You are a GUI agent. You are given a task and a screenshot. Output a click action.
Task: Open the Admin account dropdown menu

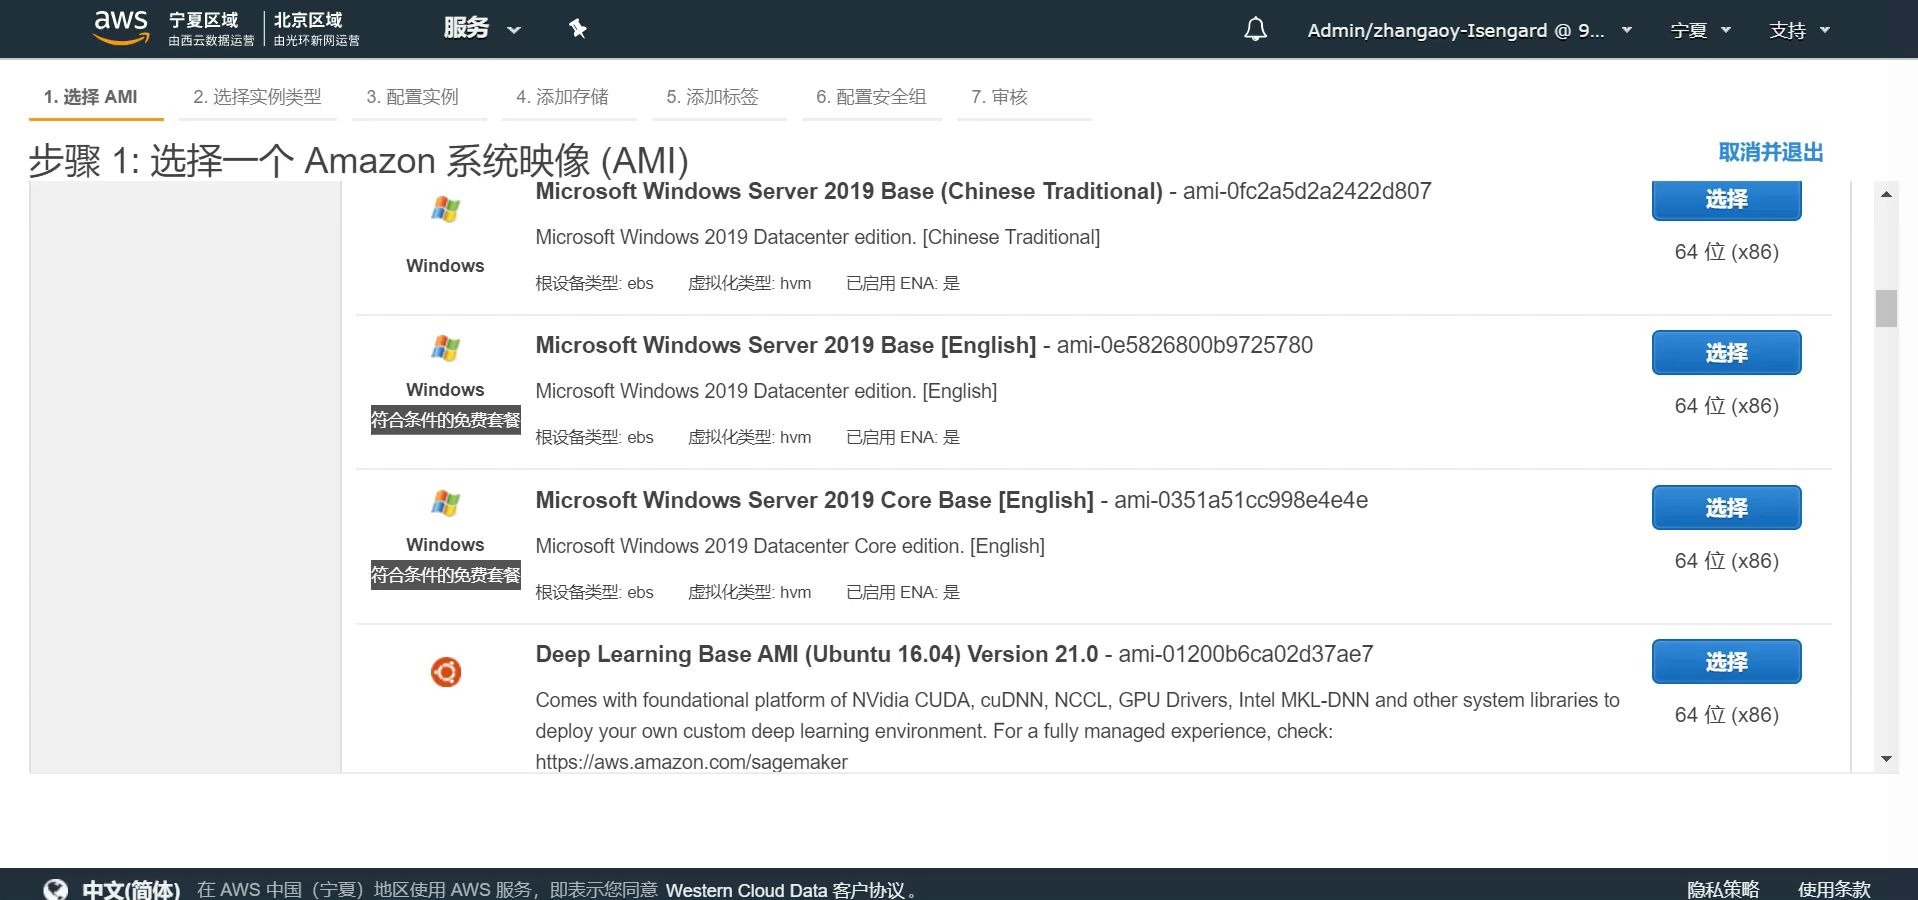(1469, 30)
